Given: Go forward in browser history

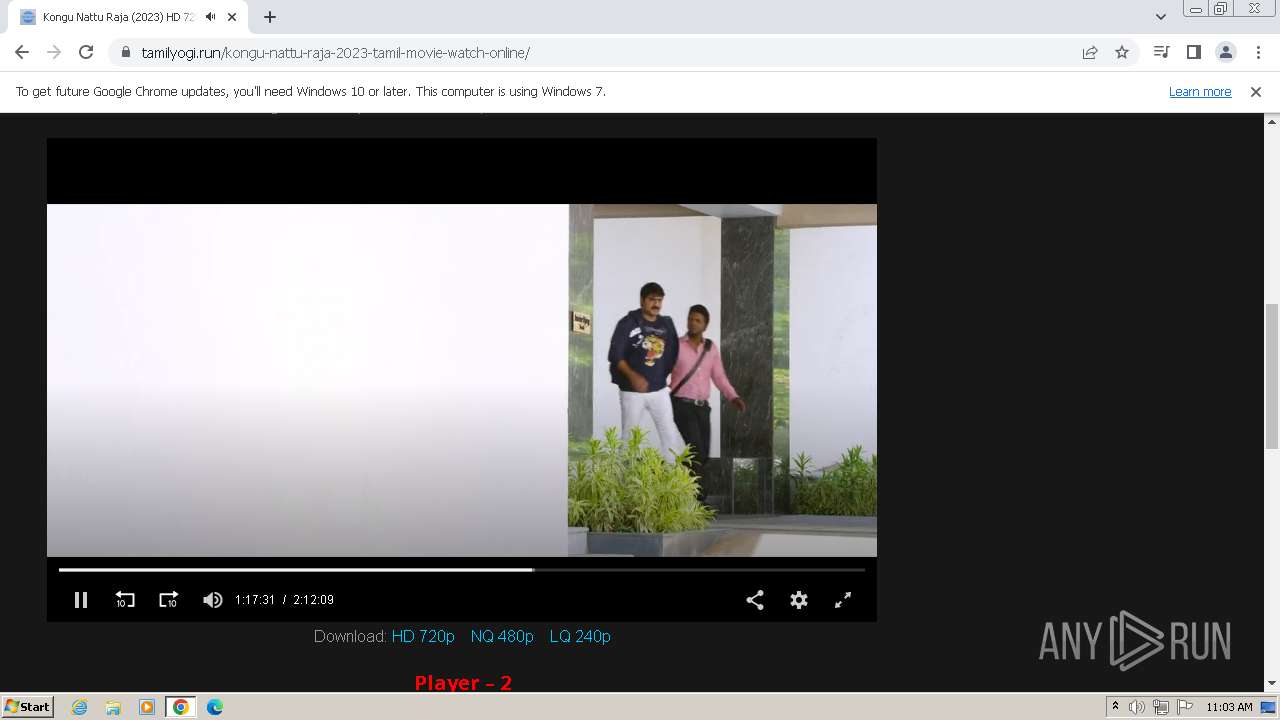Looking at the screenshot, I should (54, 53).
